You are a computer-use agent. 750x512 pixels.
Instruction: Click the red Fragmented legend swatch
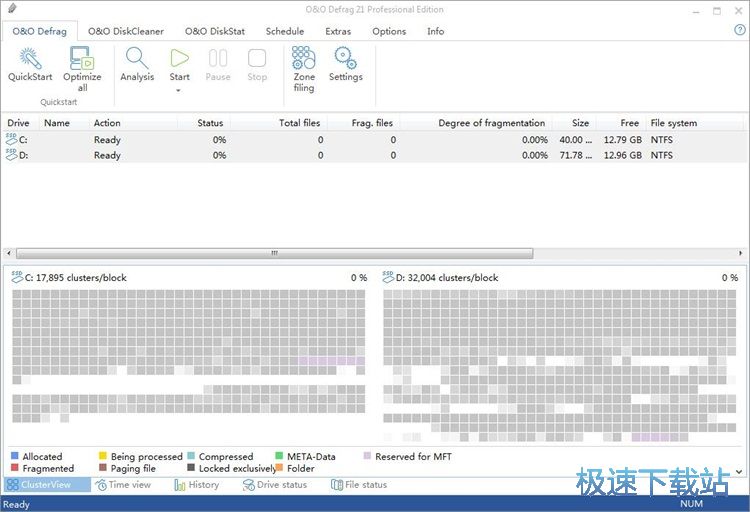point(14,467)
